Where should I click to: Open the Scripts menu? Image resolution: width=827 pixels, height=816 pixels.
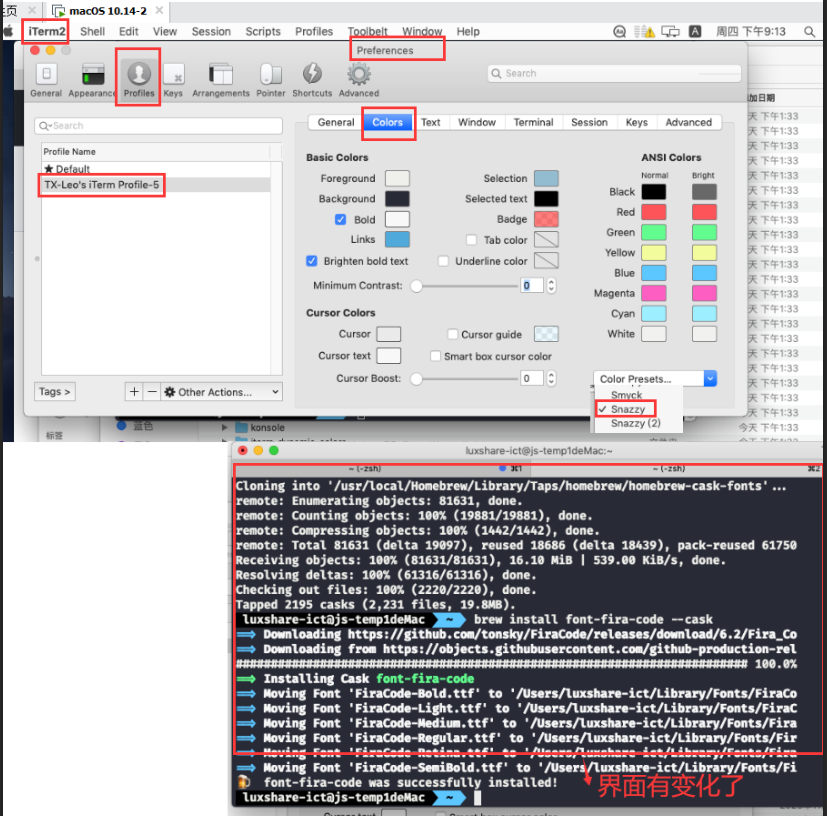(263, 32)
